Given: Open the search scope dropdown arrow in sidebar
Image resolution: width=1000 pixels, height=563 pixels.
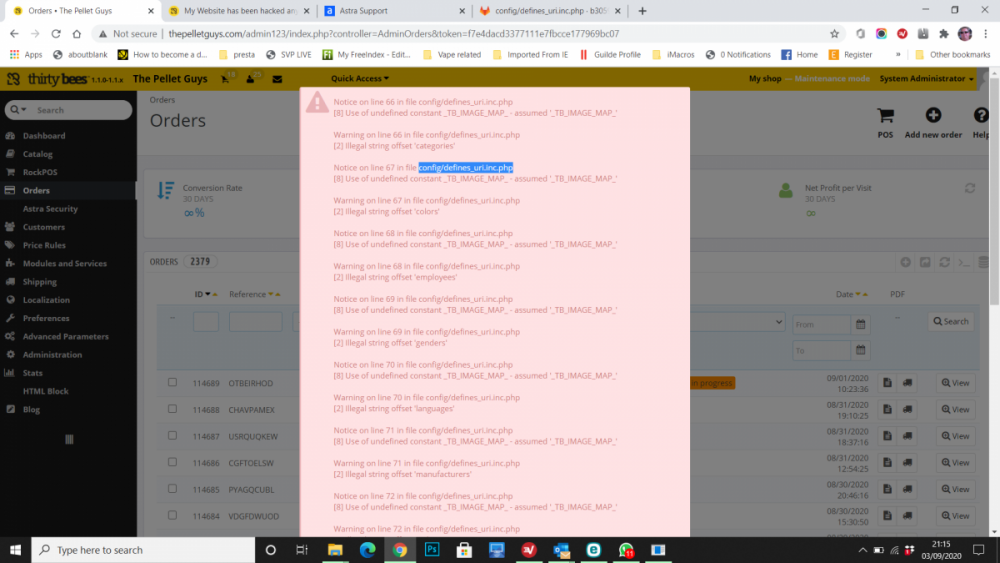Looking at the screenshot, I should (20, 110).
